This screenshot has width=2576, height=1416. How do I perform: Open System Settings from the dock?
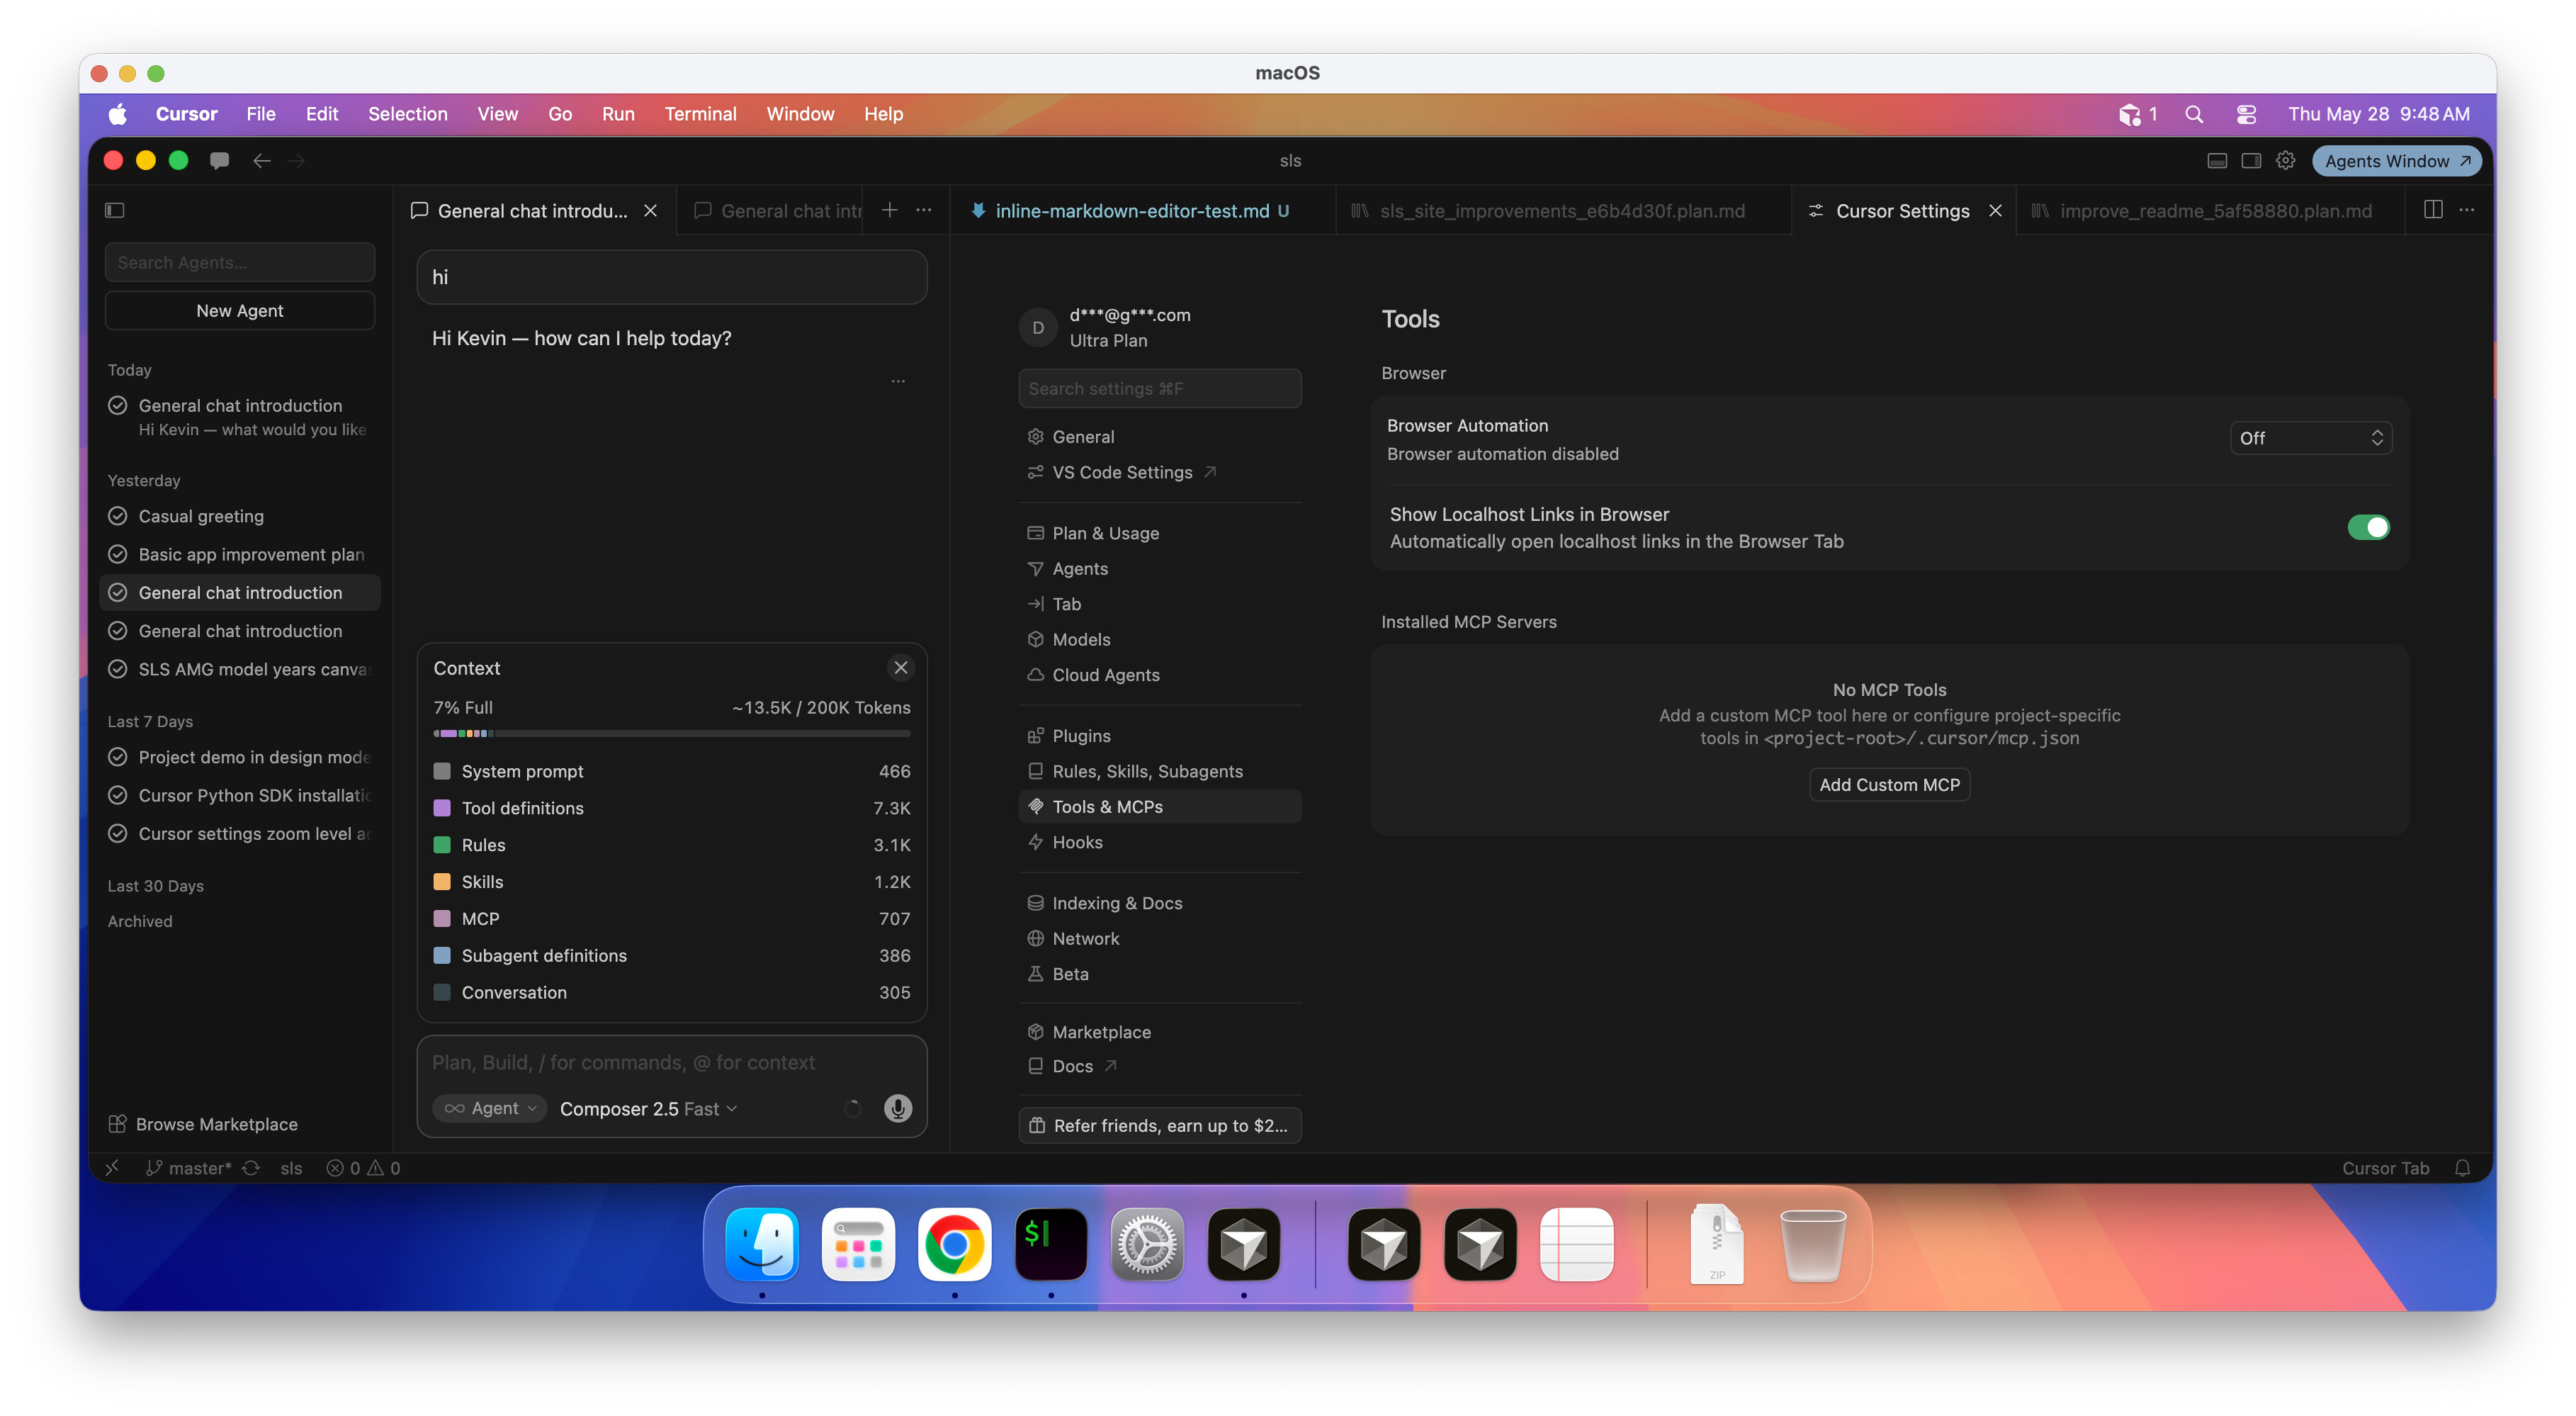click(1147, 1244)
